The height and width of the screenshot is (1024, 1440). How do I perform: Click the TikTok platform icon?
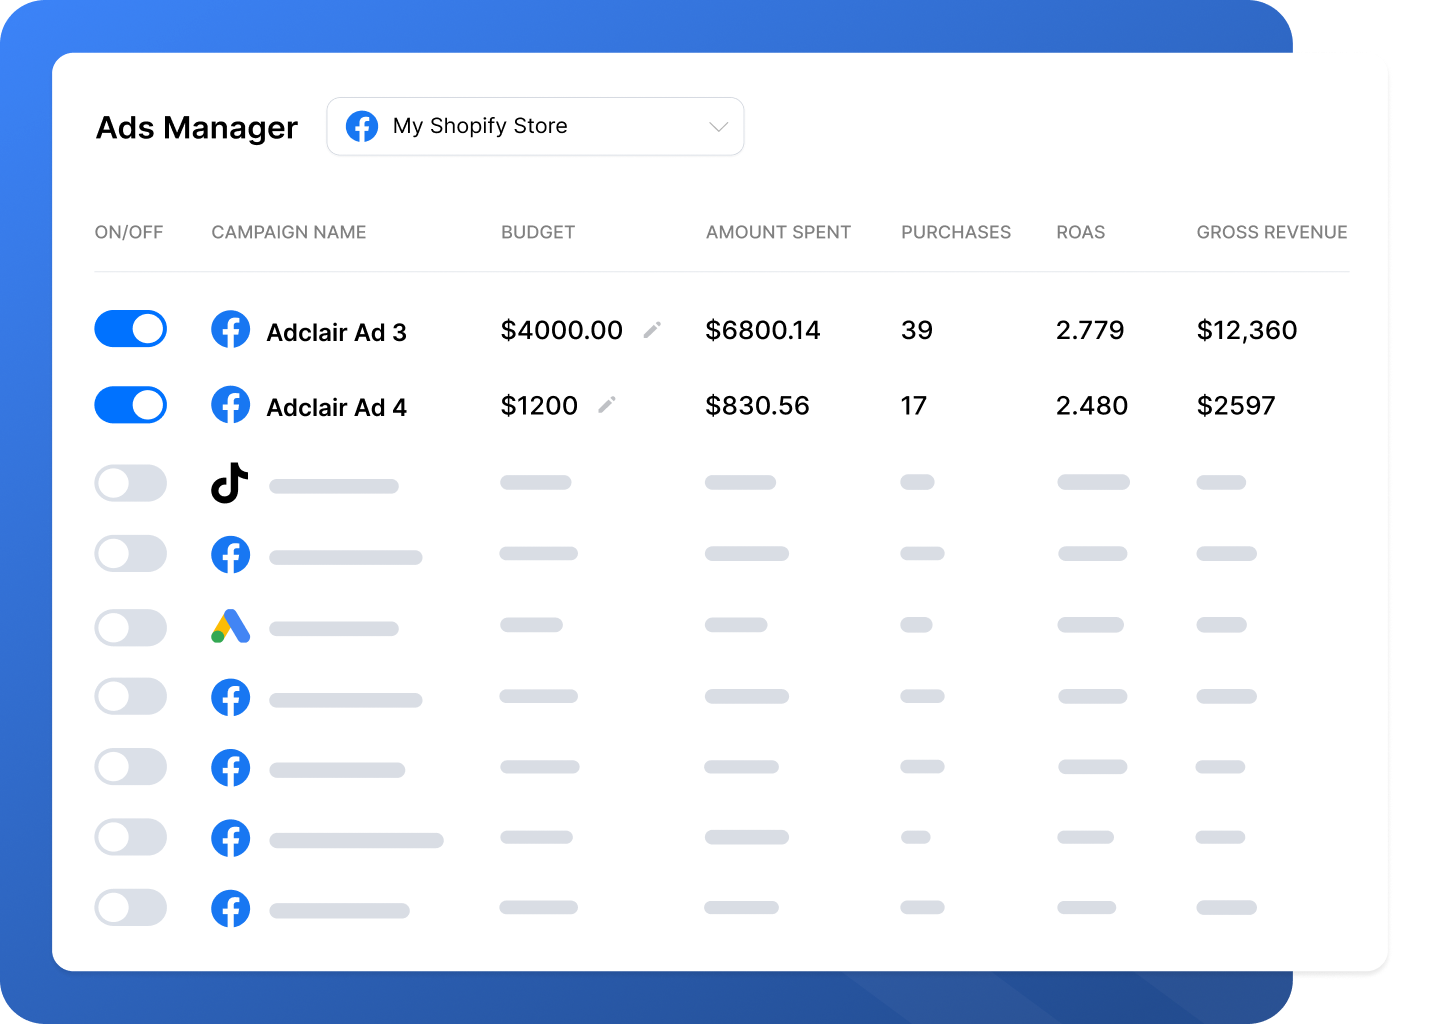(230, 483)
